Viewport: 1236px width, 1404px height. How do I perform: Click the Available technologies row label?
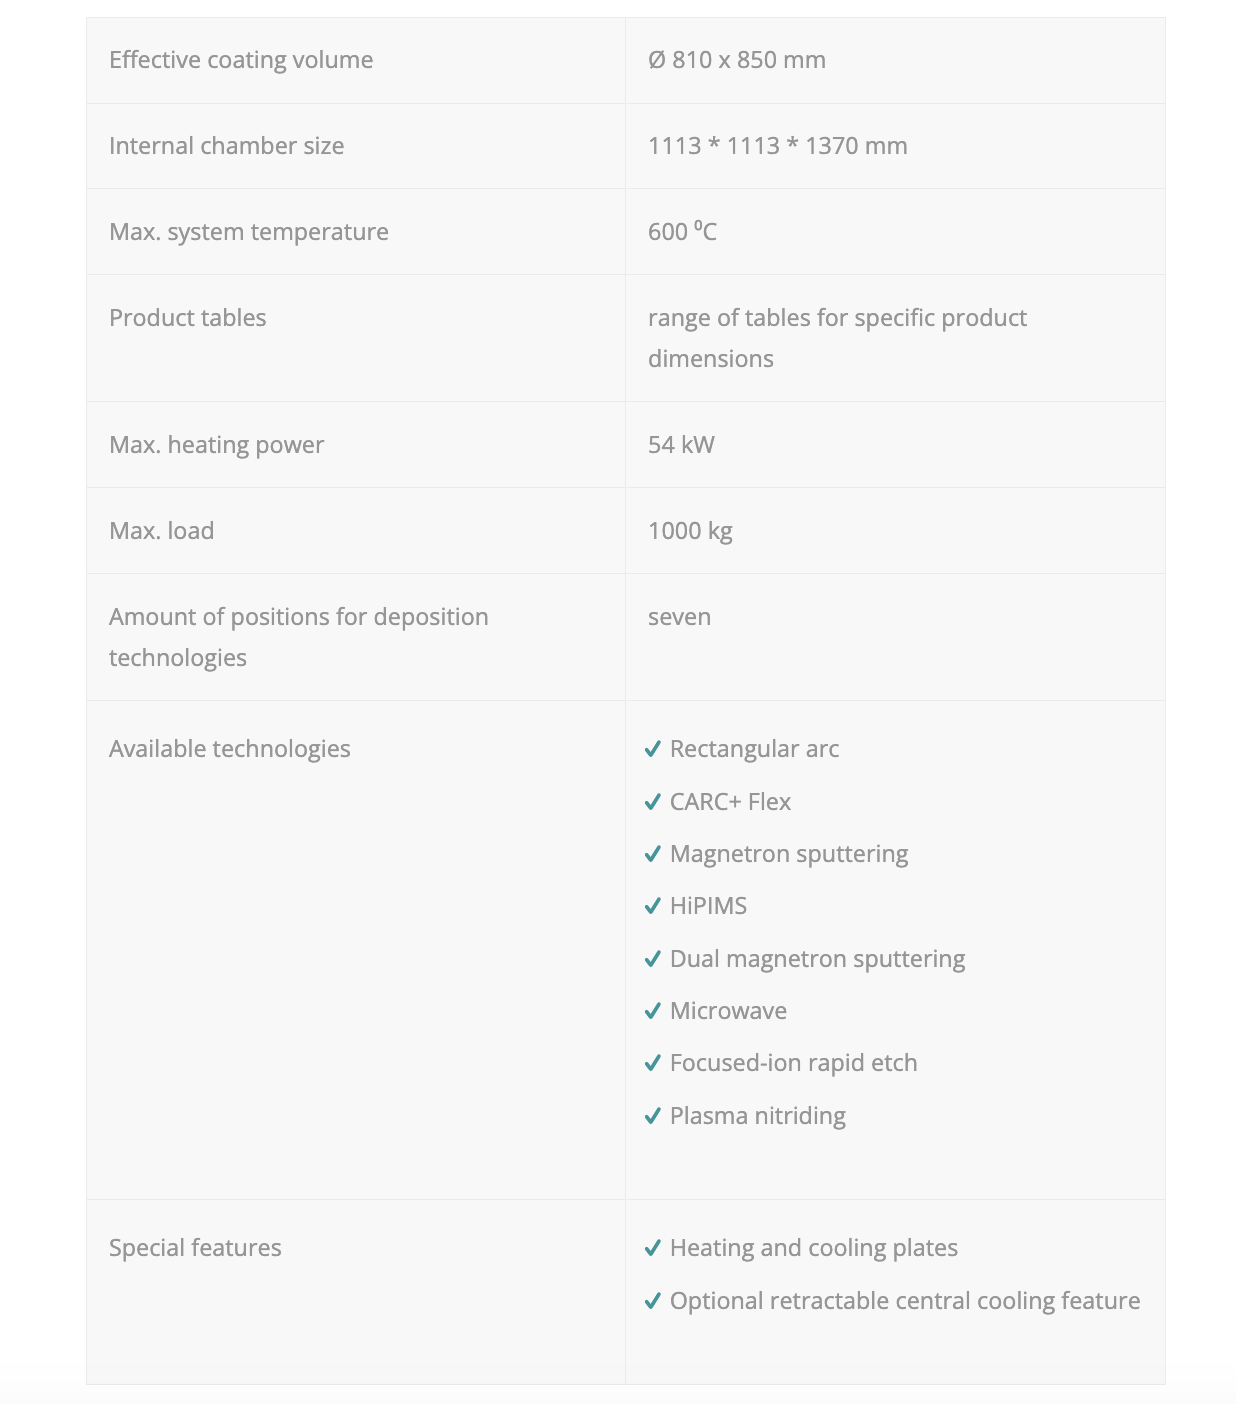[x=229, y=749]
